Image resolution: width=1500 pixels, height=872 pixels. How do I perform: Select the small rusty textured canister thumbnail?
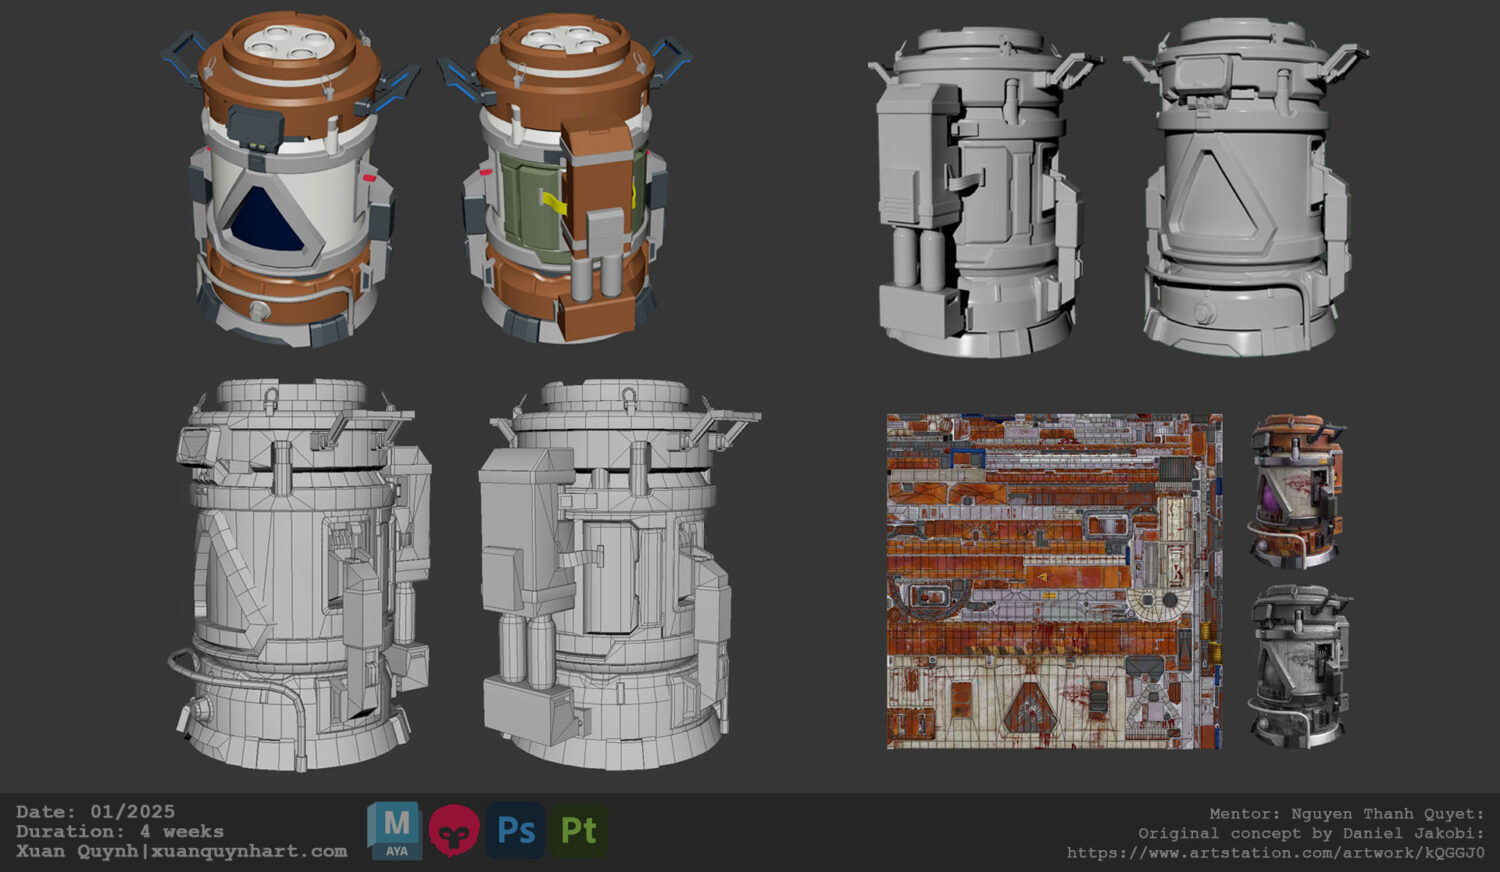click(x=1297, y=490)
